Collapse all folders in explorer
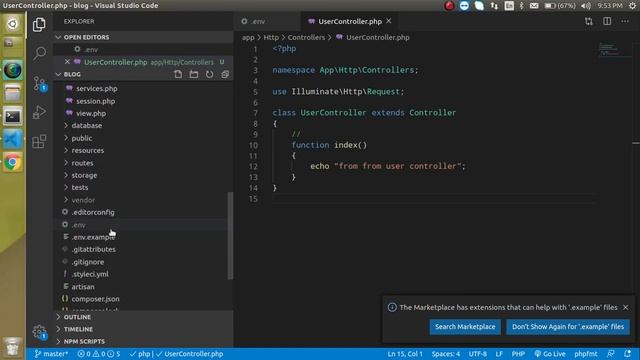Screen dimensions: 640x360 pyautogui.click(x=225, y=74)
